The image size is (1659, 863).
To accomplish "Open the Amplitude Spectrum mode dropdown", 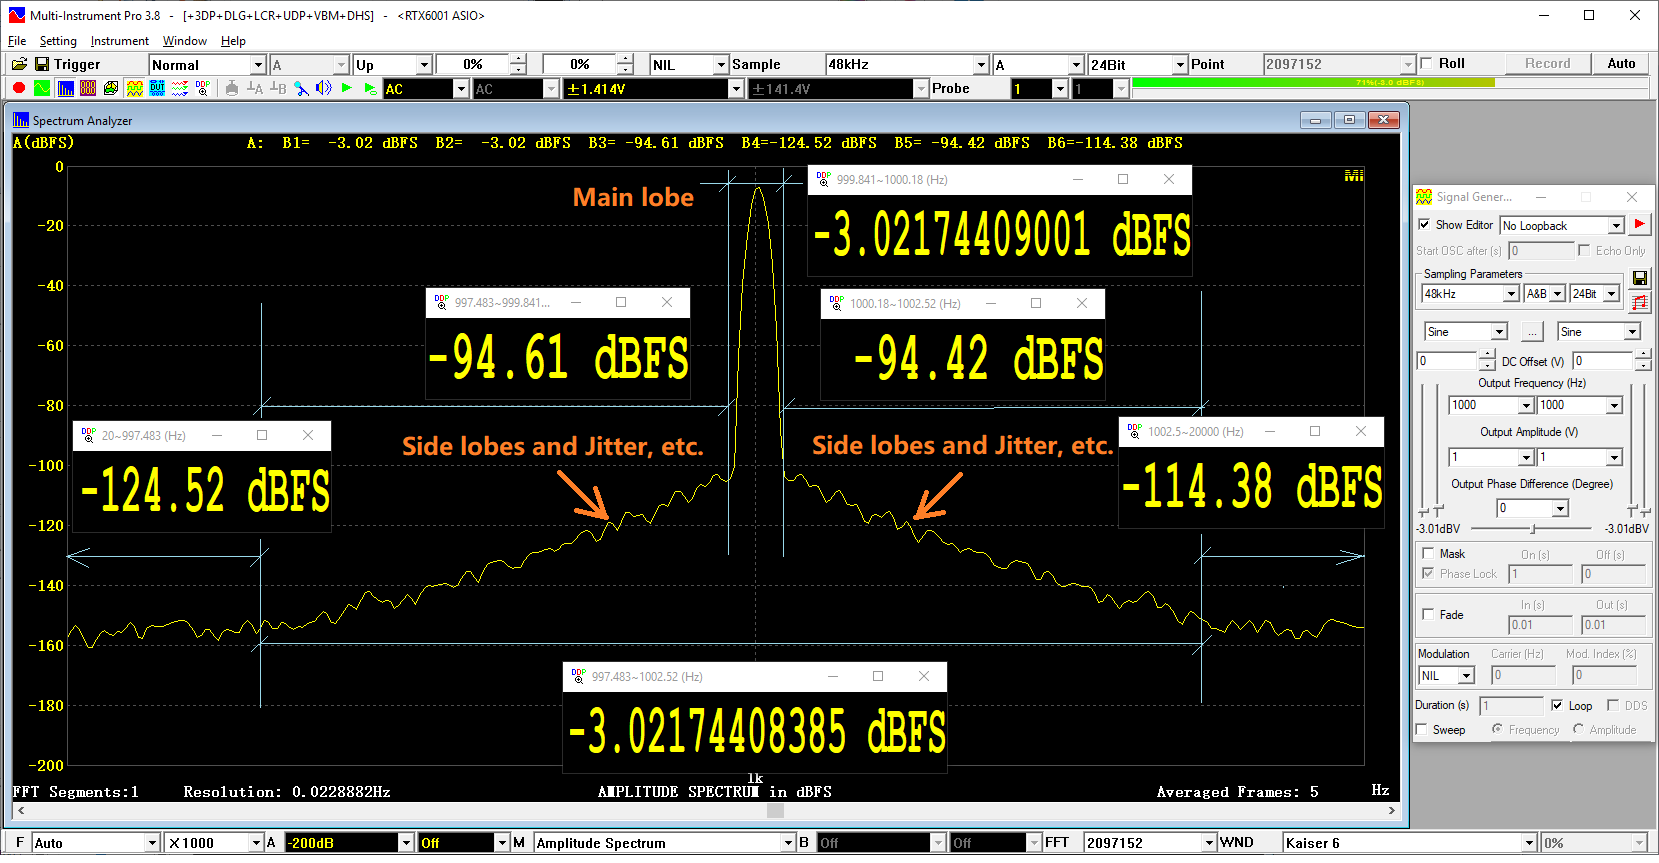I will click(788, 843).
